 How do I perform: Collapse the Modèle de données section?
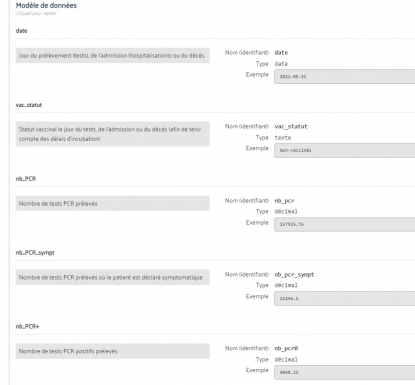pos(46,5)
